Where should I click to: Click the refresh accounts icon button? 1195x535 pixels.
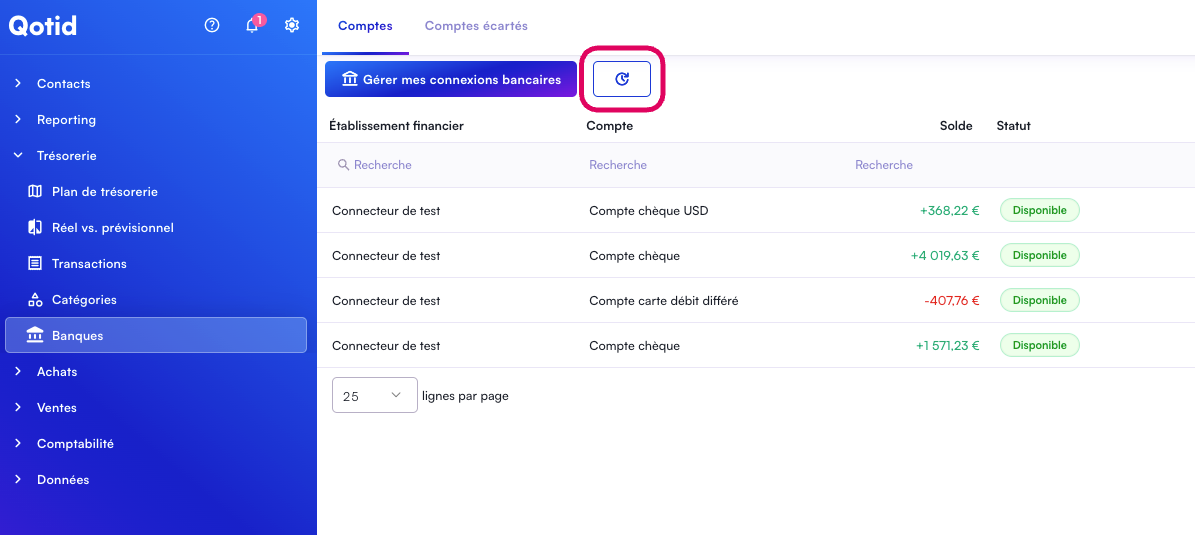click(622, 79)
